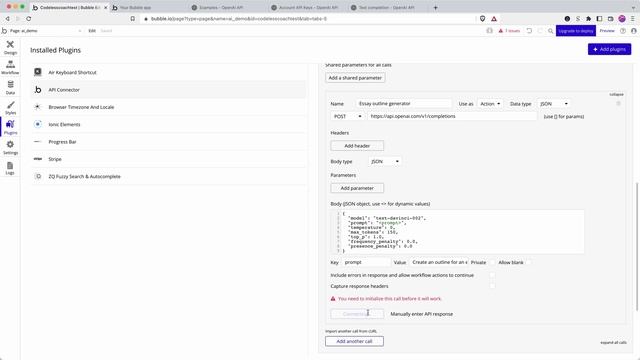Toggle the Private checkbox for prompt
This screenshot has height=360, width=640.
(492, 262)
